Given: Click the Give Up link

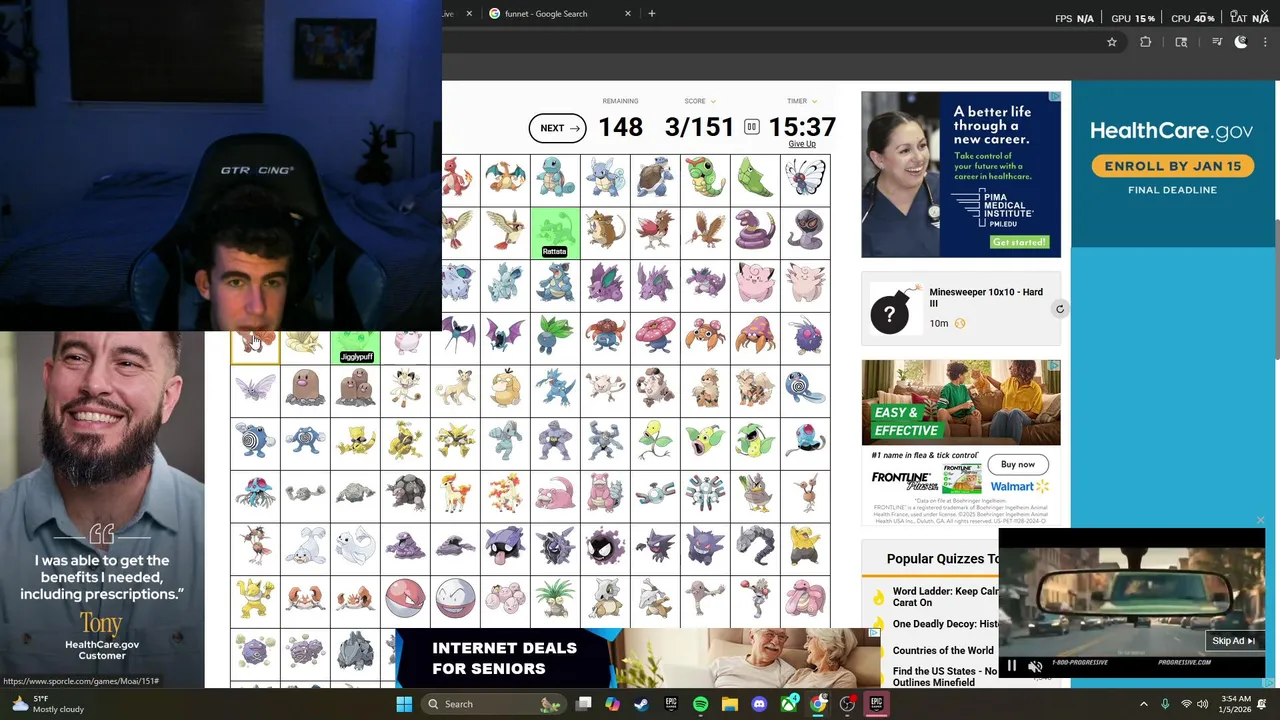Looking at the screenshot, I should [x=802, y=144].
